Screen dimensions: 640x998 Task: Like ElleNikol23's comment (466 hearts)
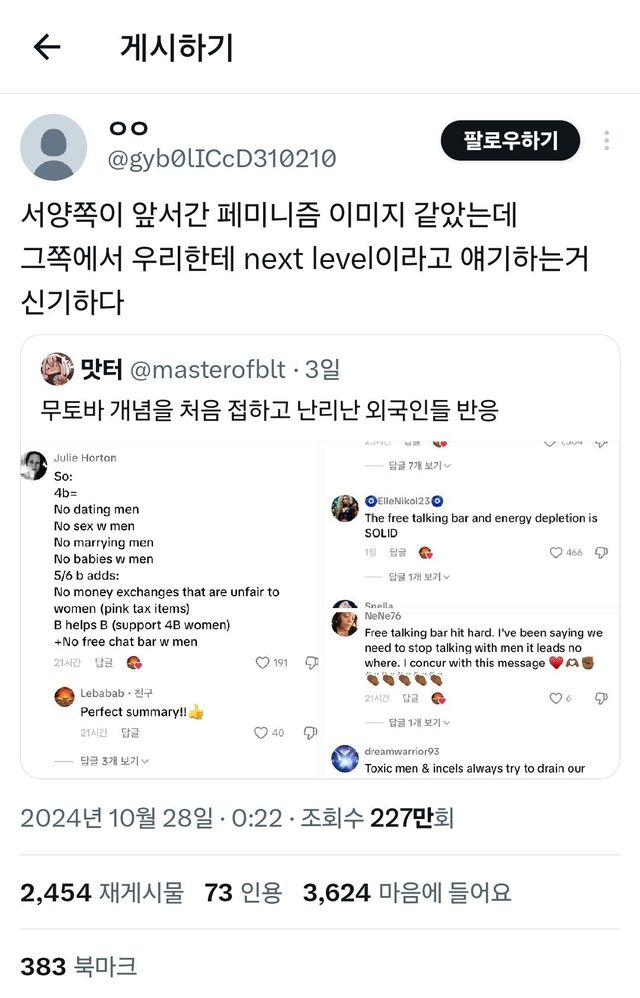tap(556, 552)
